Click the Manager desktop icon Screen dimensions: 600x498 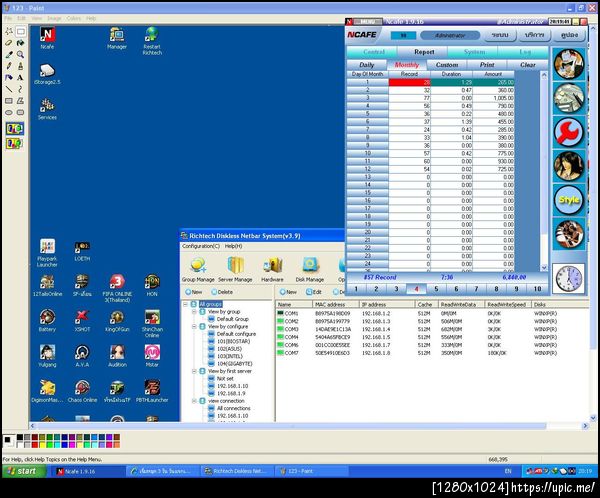[x=117, y=38]
